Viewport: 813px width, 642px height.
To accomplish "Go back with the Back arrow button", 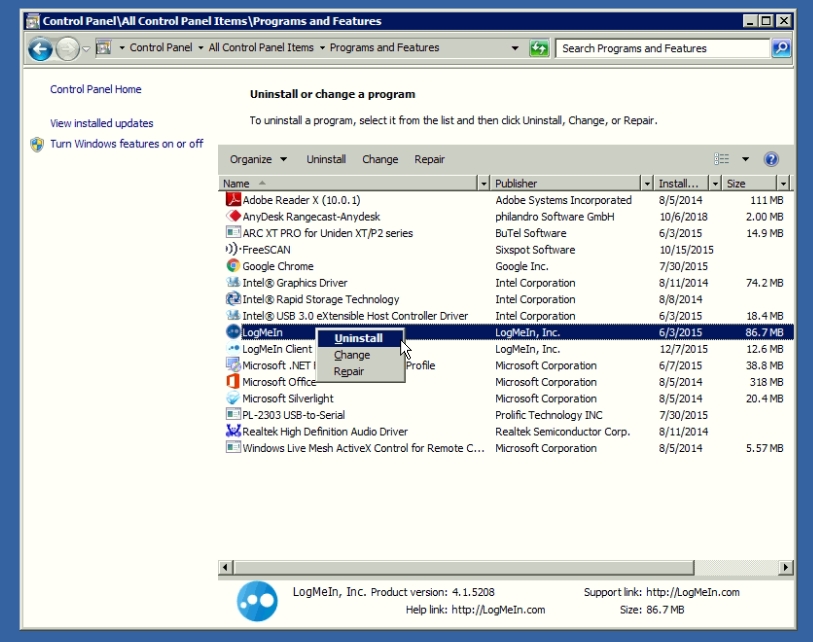I will [x=40, y=49].
